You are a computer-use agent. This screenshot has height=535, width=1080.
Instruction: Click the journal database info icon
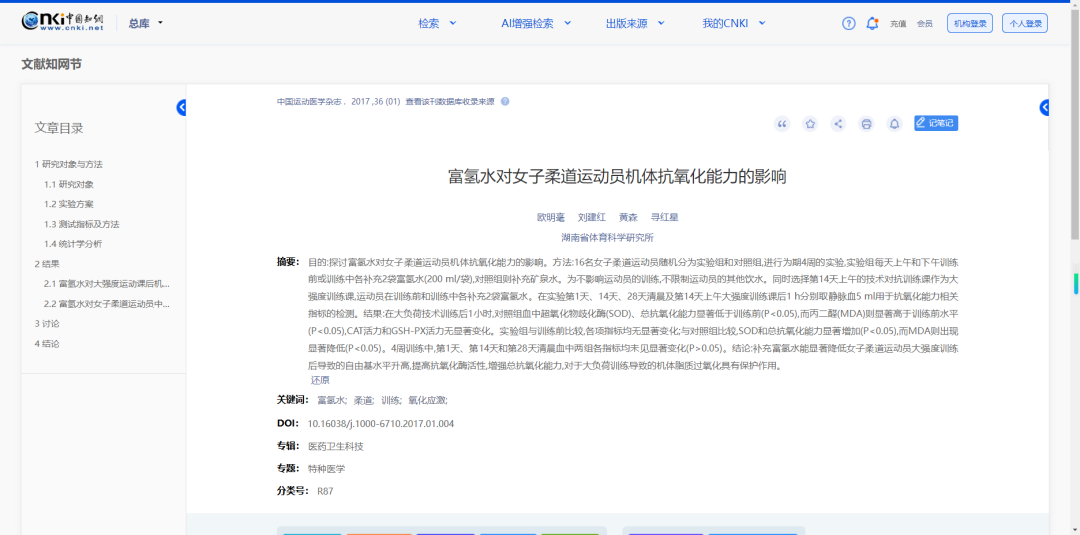[505, 102]
